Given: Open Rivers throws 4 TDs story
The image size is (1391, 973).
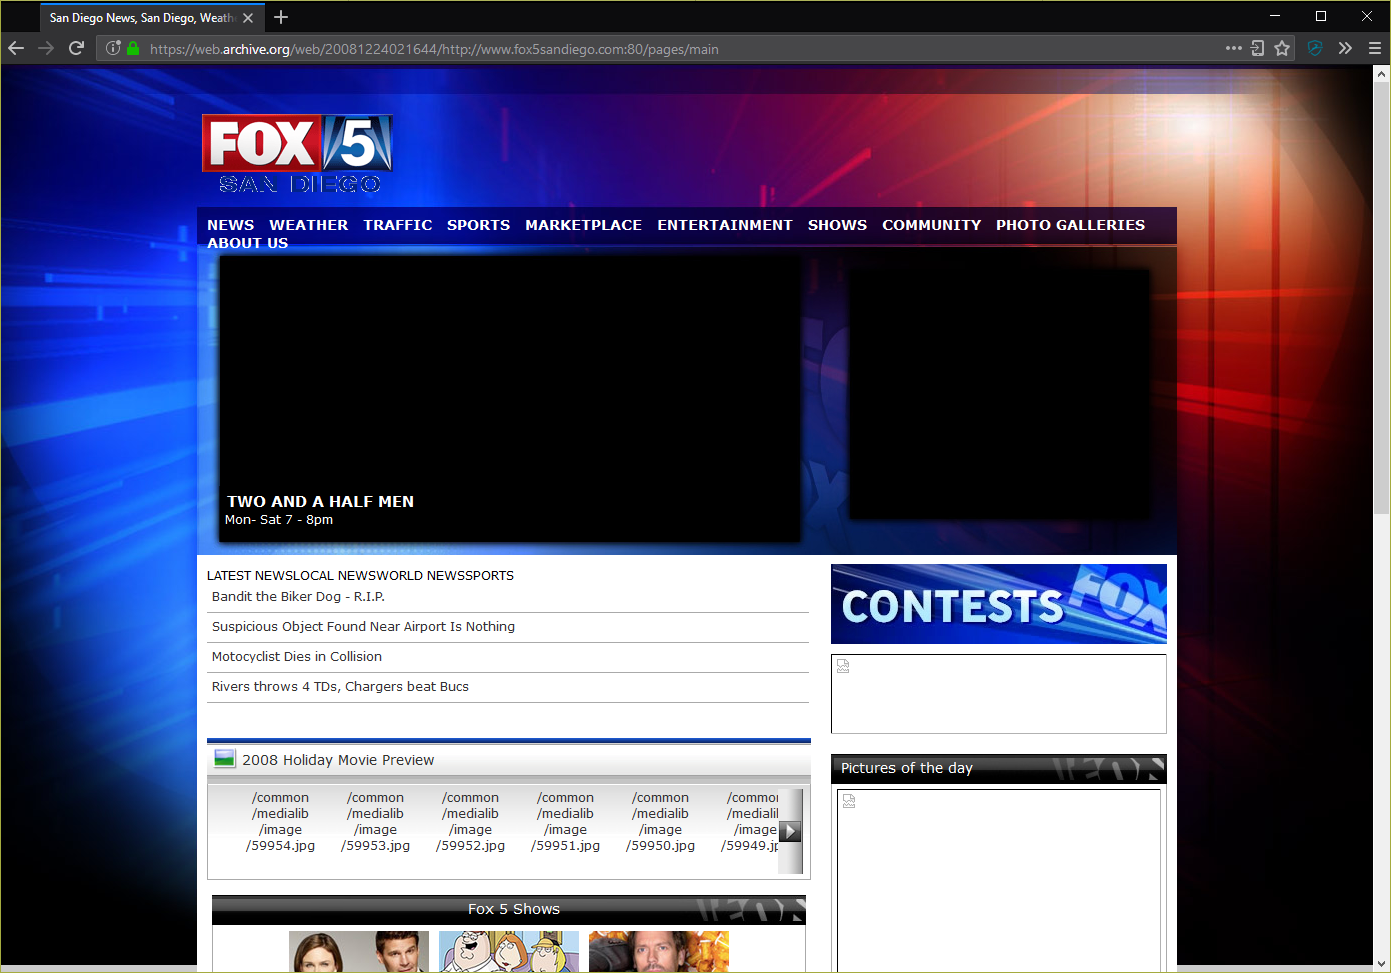Looking at the screenshot, I should (340, 687).
